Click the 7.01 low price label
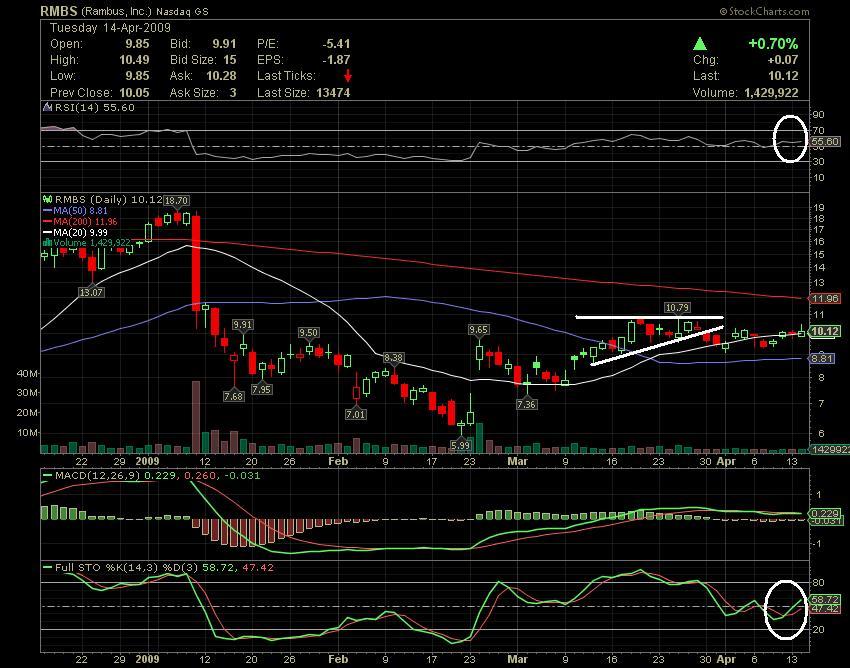 356,414
